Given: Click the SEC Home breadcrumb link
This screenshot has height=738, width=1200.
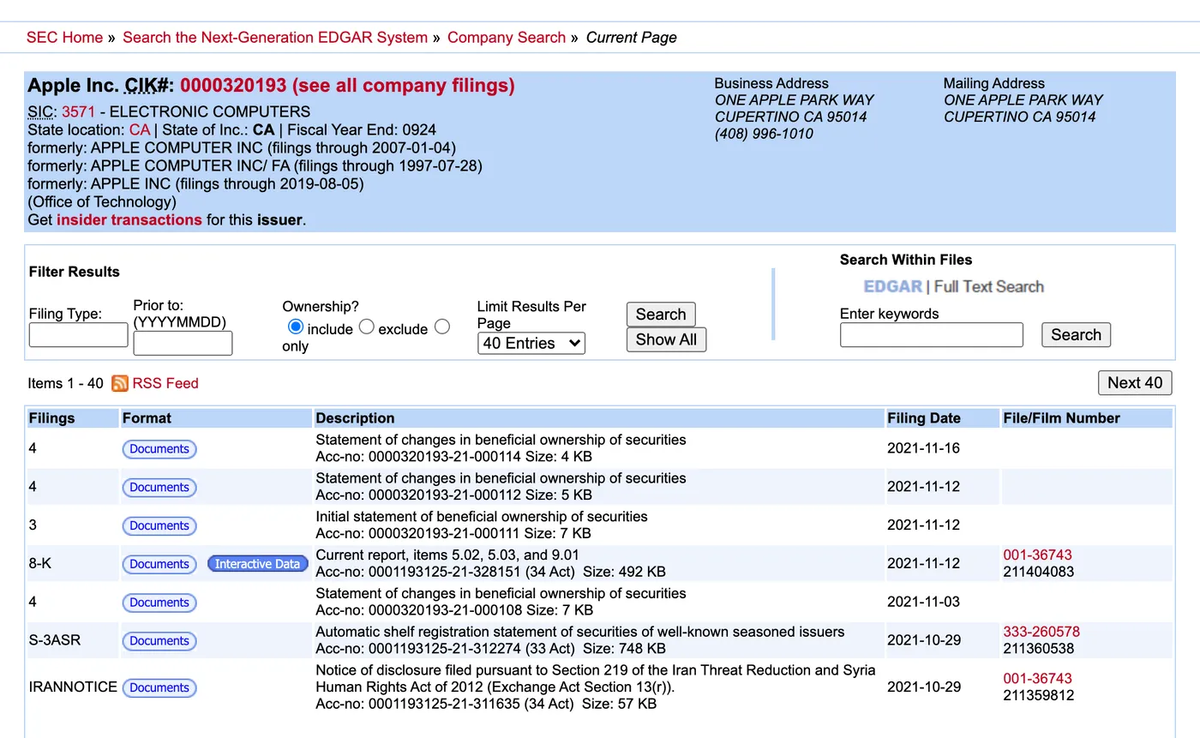Looking at the screenshot, I should (64, 37).
